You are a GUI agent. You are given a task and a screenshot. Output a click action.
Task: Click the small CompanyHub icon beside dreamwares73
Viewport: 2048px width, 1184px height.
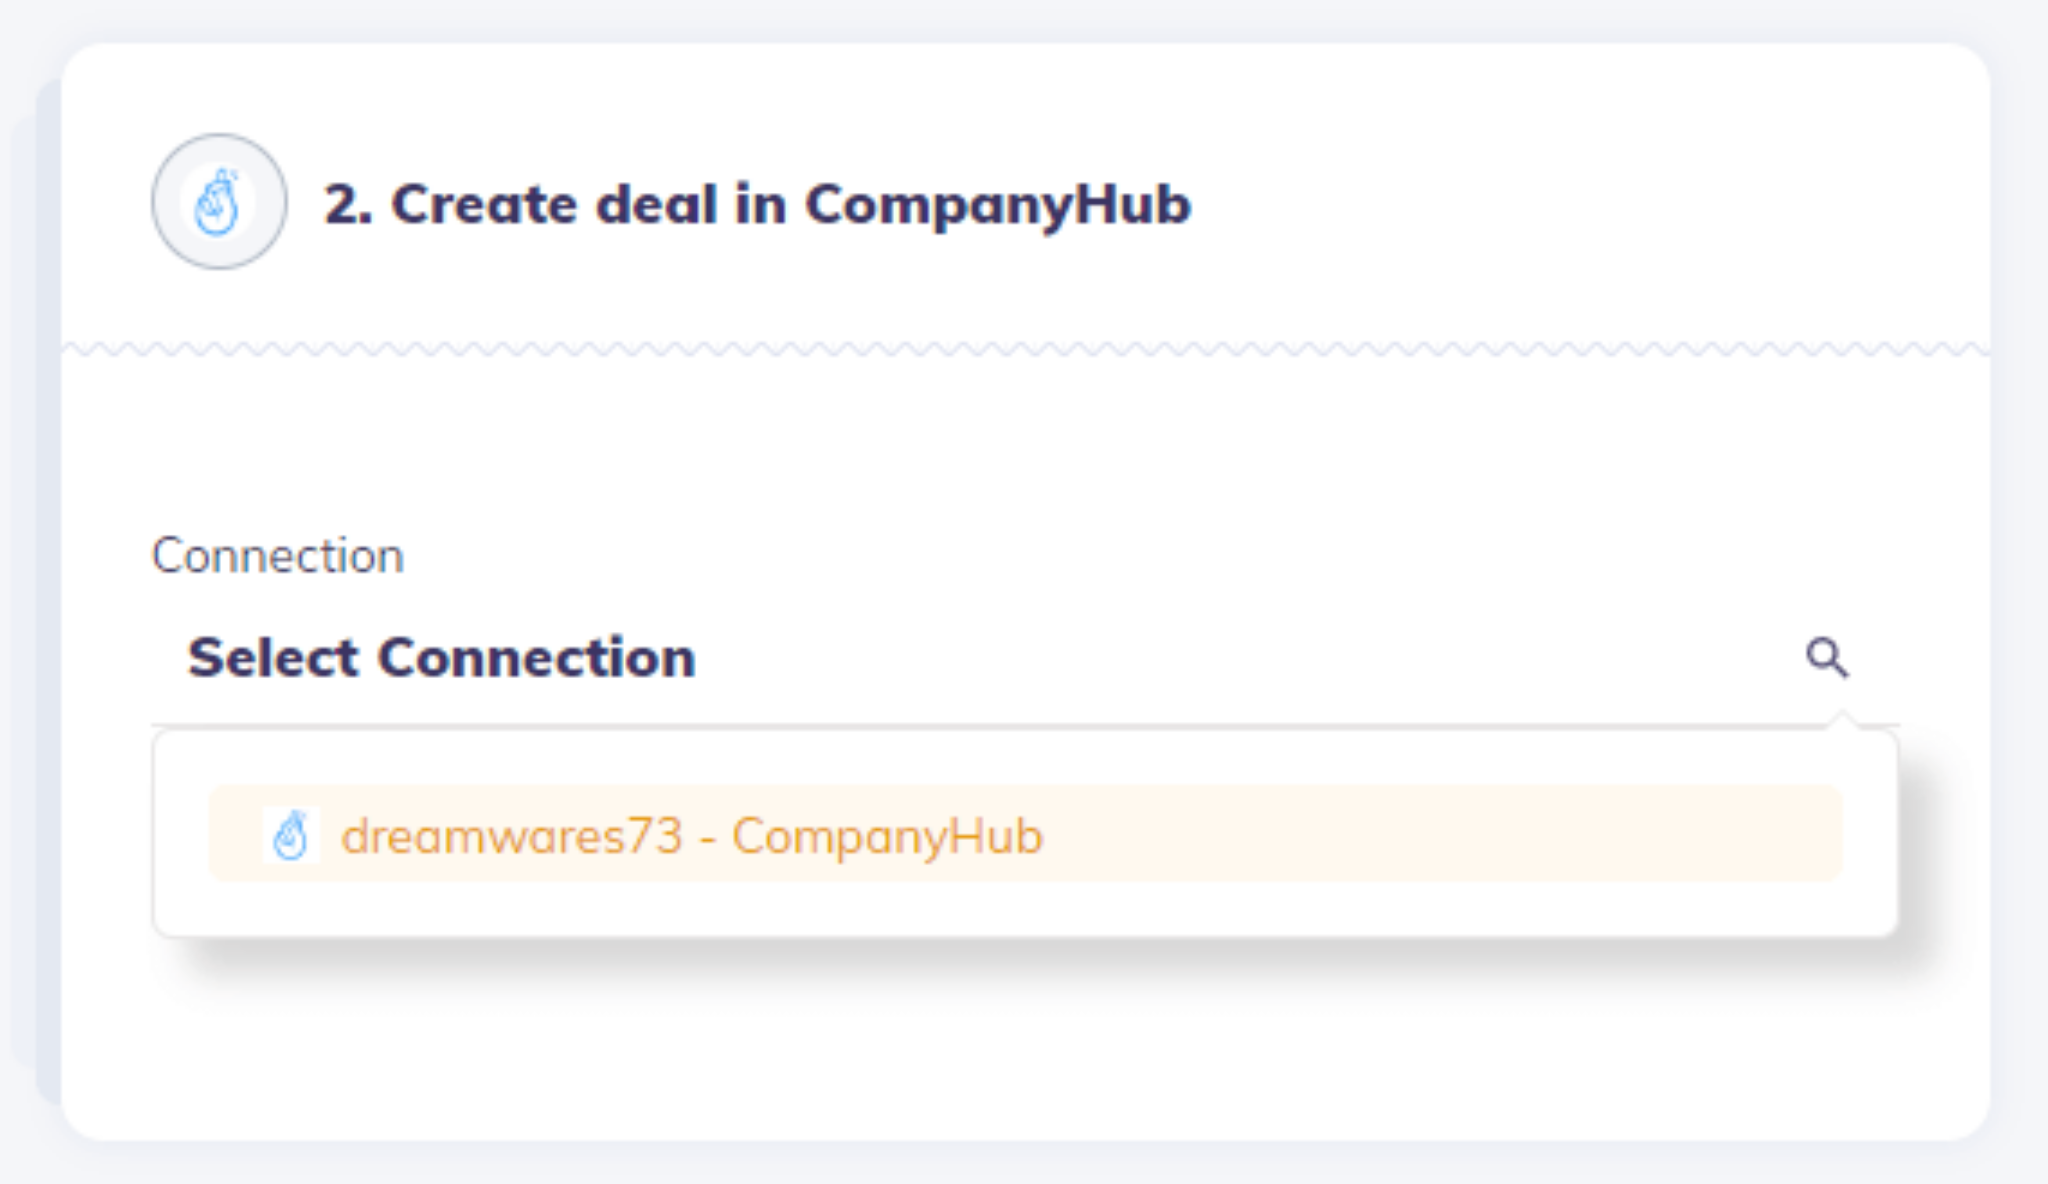click(x=291, y=835)
